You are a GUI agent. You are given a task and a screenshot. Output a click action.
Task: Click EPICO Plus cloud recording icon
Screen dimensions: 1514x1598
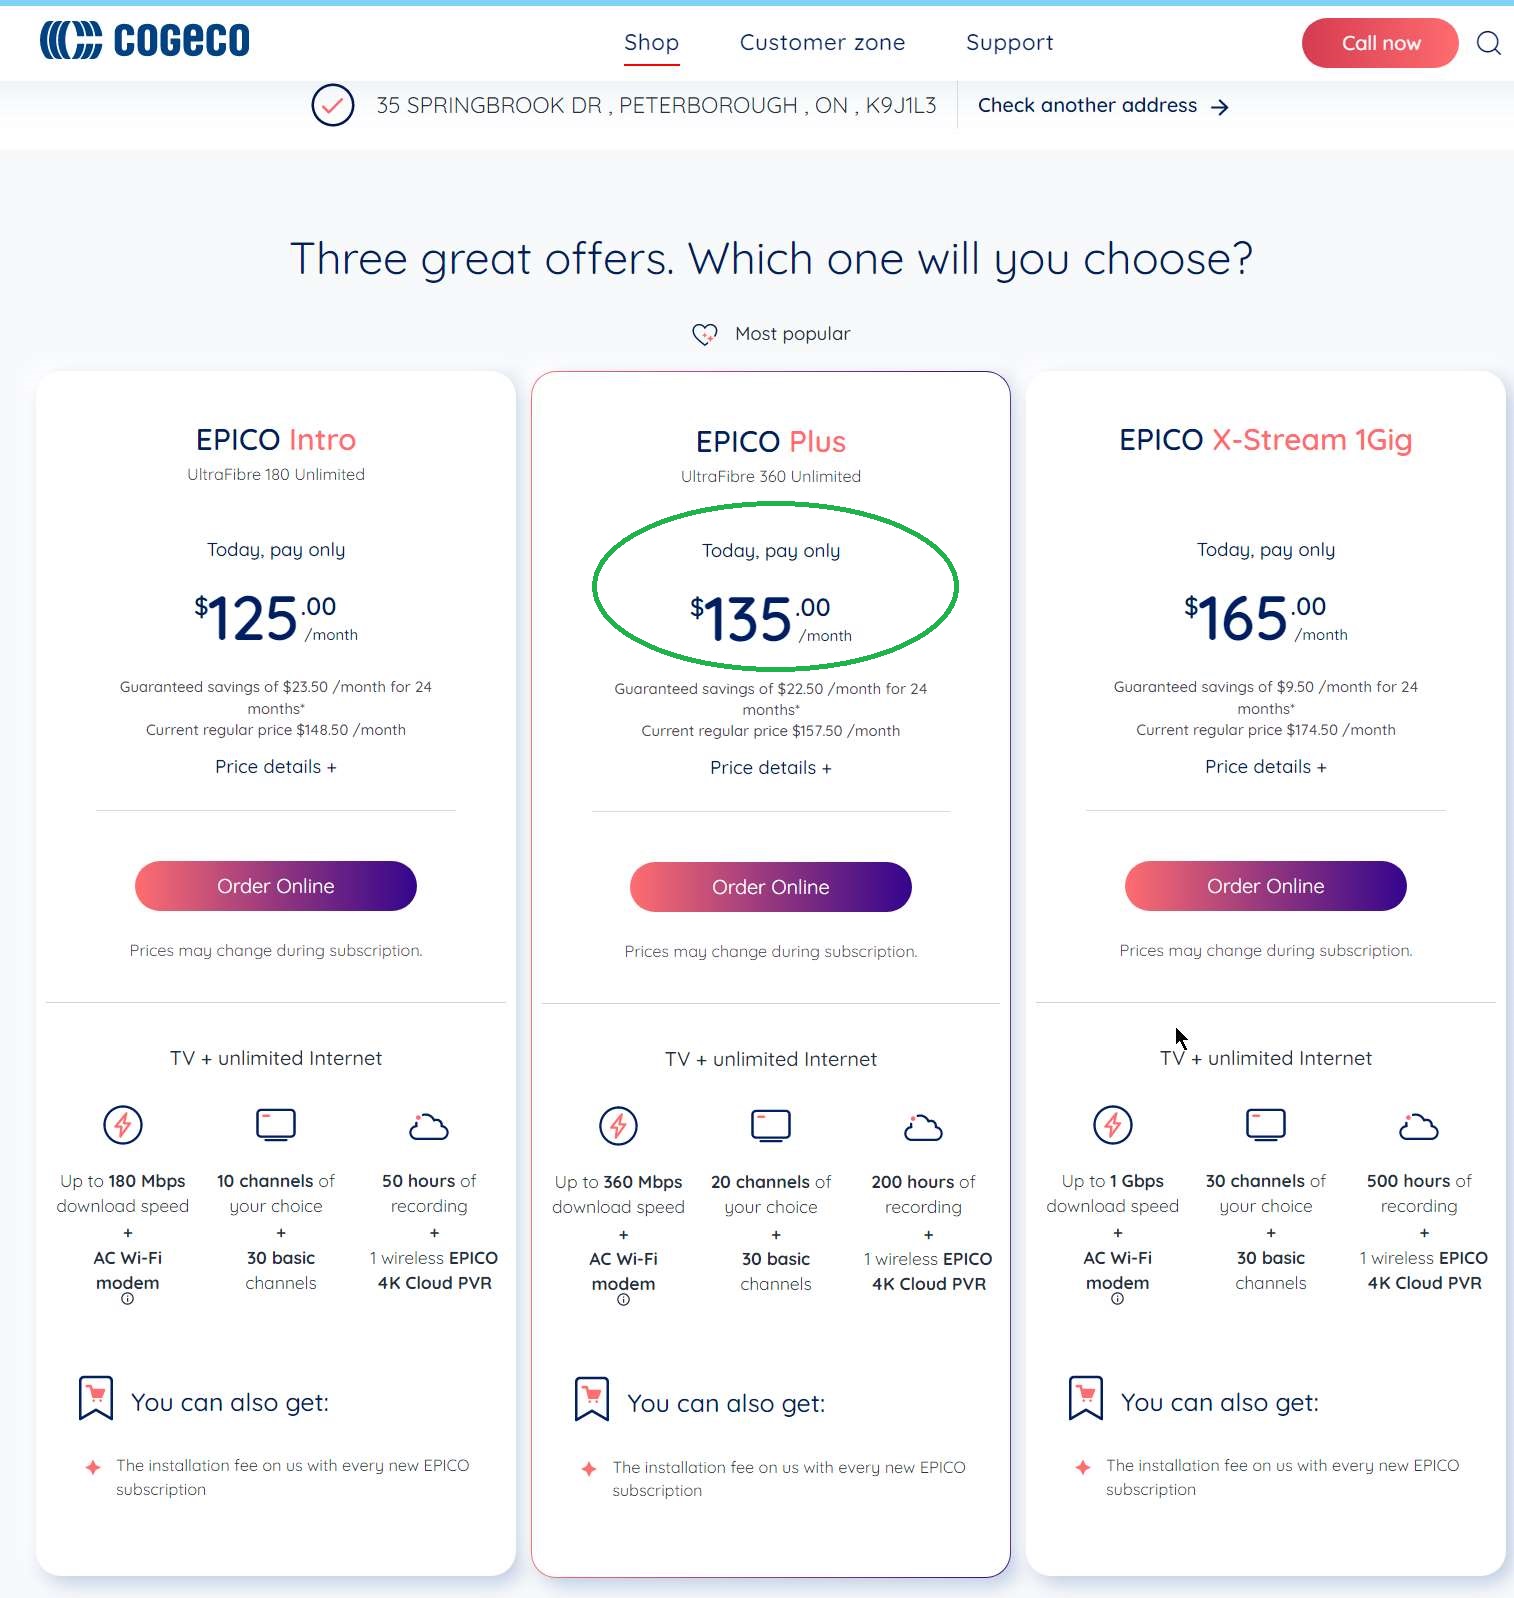point(923,1127)
